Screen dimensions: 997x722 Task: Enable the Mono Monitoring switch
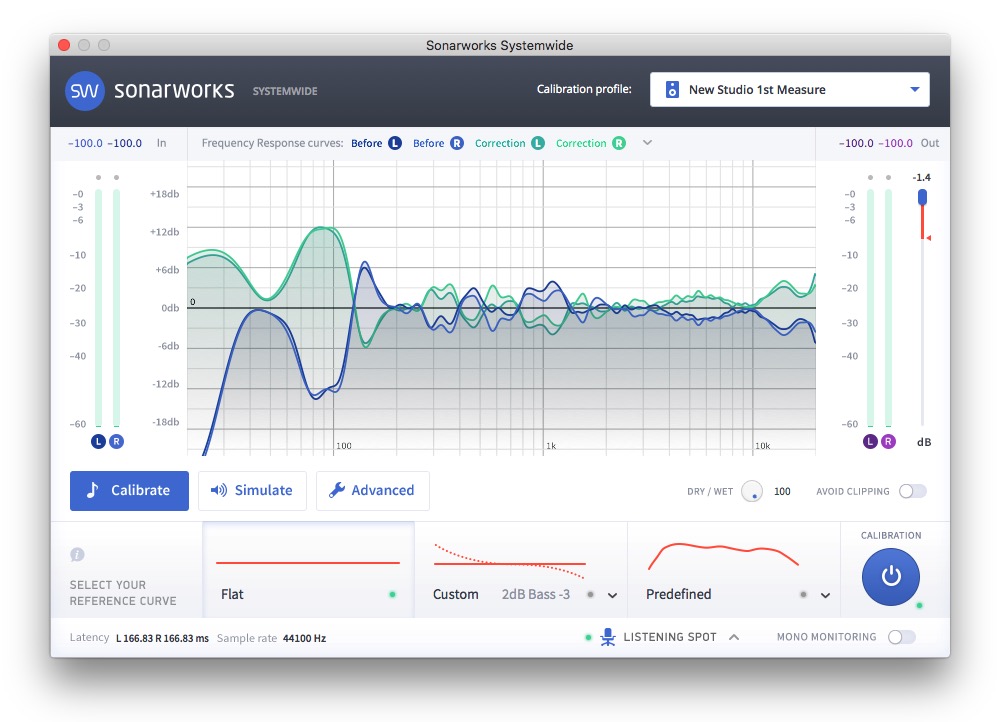click(x=902, y=637)
